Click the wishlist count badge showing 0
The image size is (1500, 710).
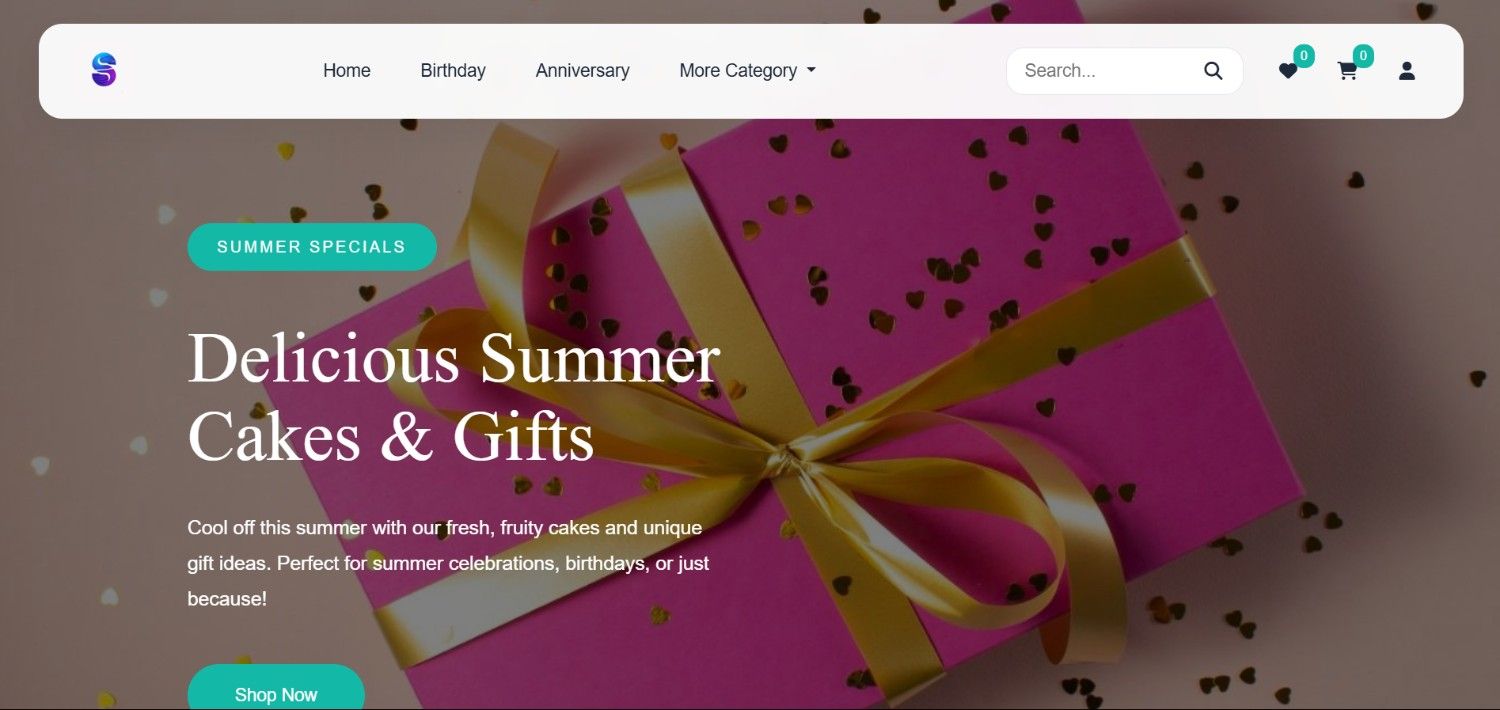(1304, 56)
